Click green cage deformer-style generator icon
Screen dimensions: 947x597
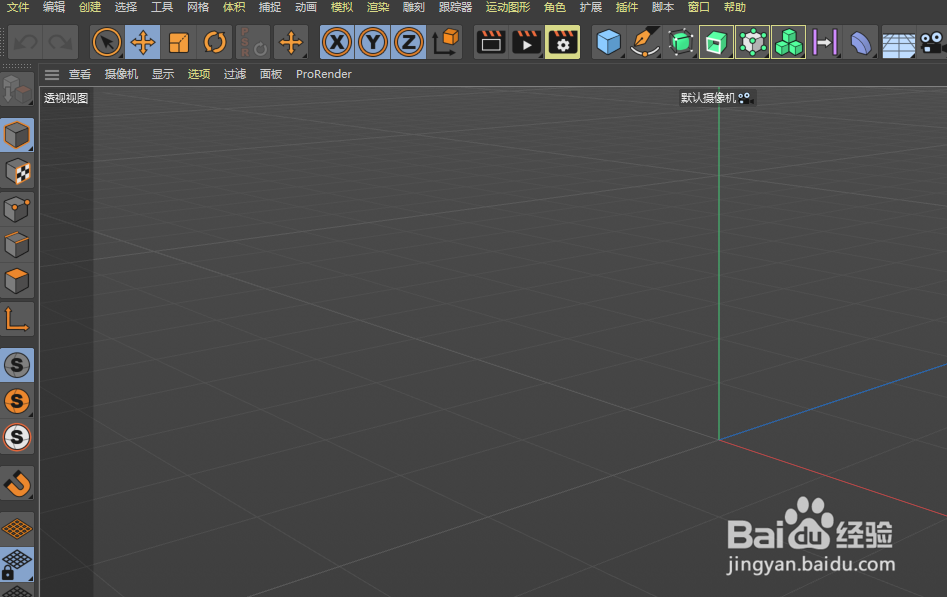pos(753,42)
